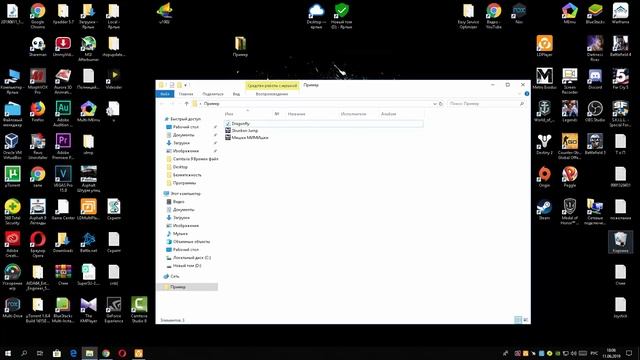
Task: Sort files by the Имя column
Action: click(x=229, y=114)
